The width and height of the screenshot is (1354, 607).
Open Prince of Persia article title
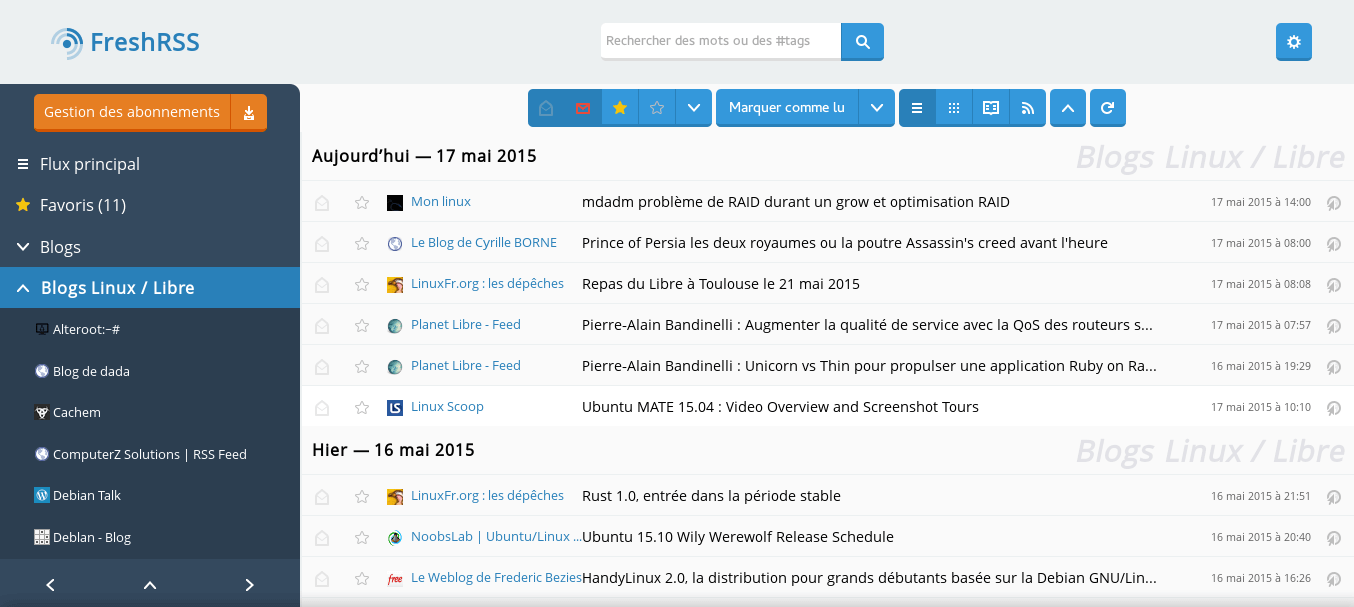coord(845,243)
